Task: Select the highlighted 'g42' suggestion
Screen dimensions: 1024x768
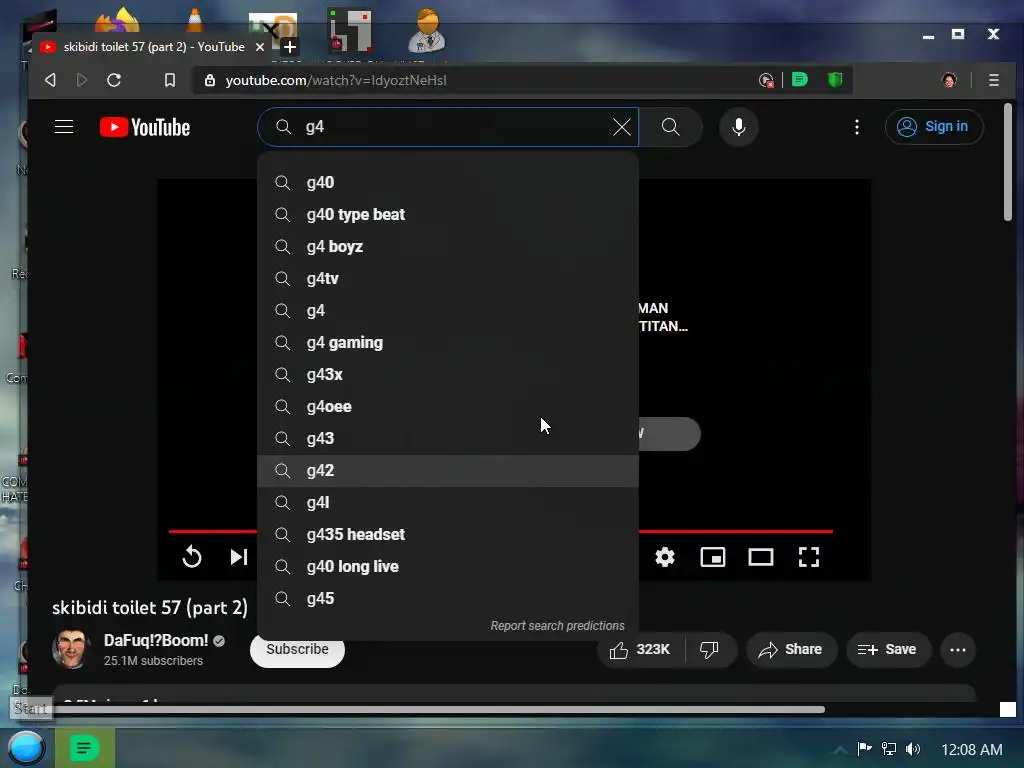Action: (448, 470)
